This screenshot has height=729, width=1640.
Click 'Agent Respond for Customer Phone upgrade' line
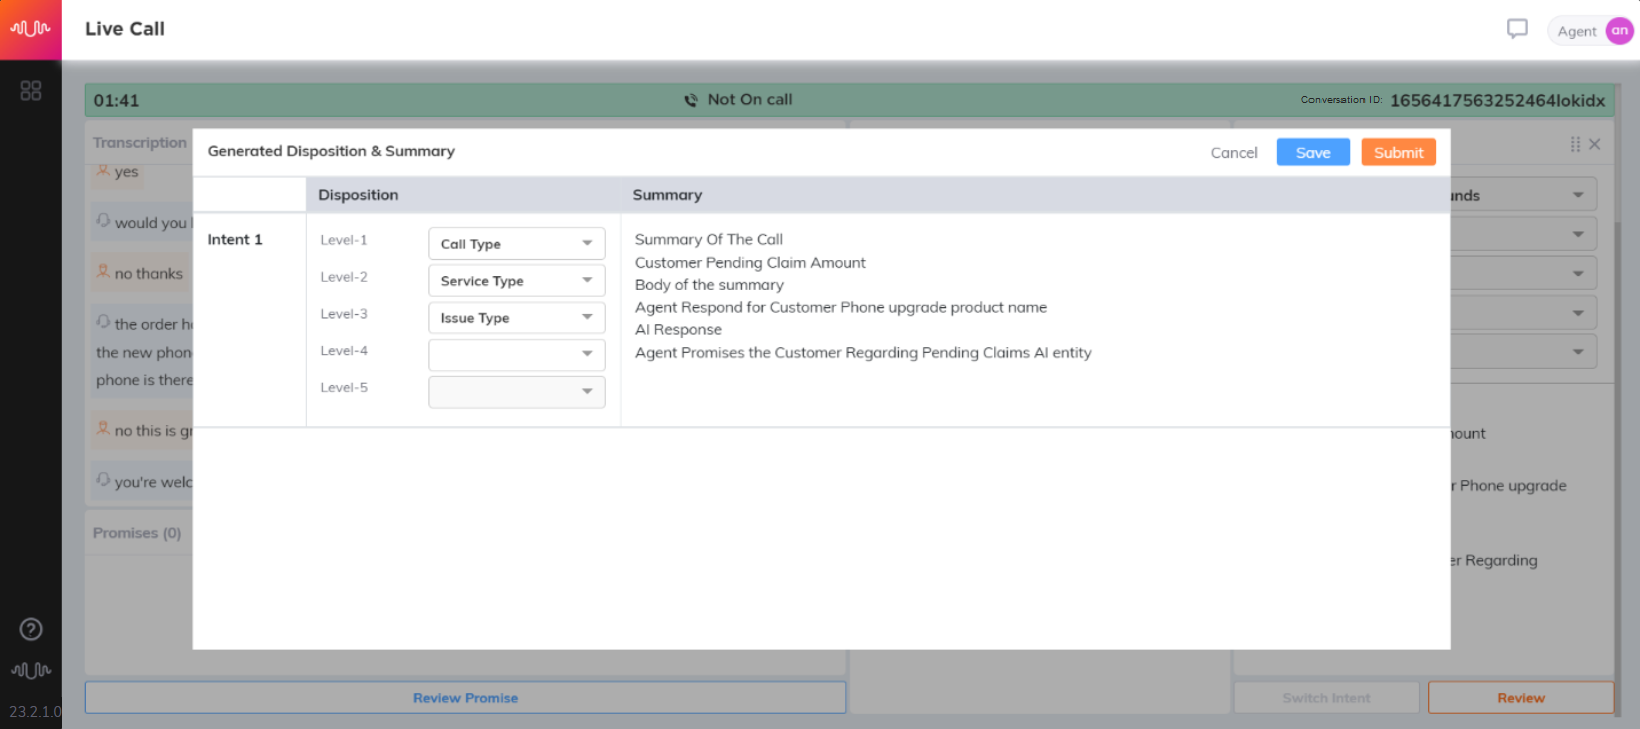click(841, 307)
